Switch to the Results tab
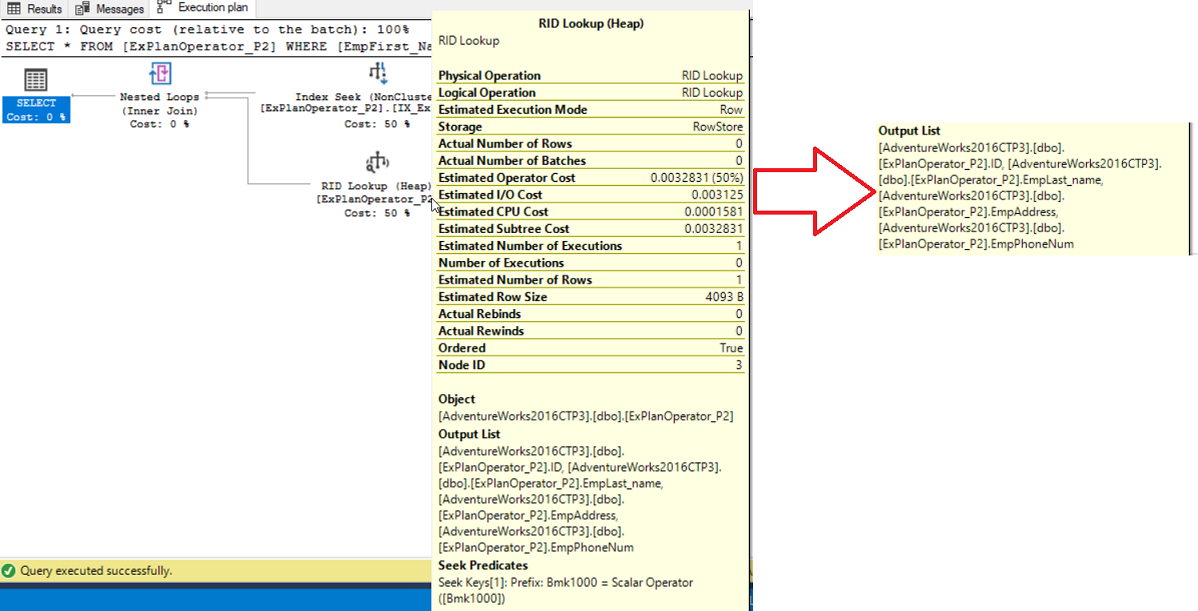 pyautogui.click(x=34, y=8)
